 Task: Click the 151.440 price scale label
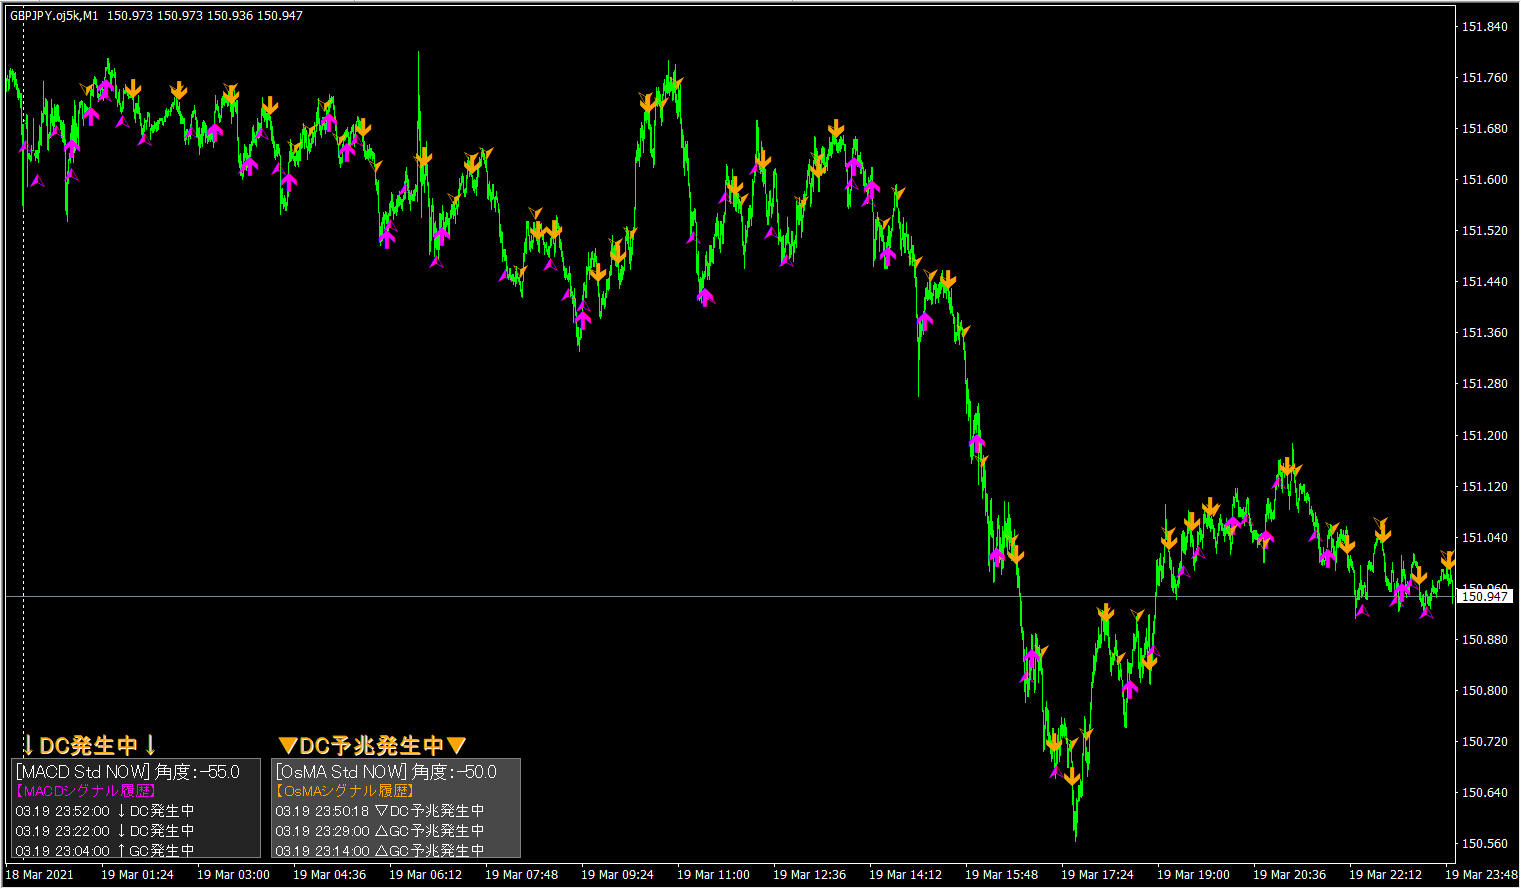1485,282
